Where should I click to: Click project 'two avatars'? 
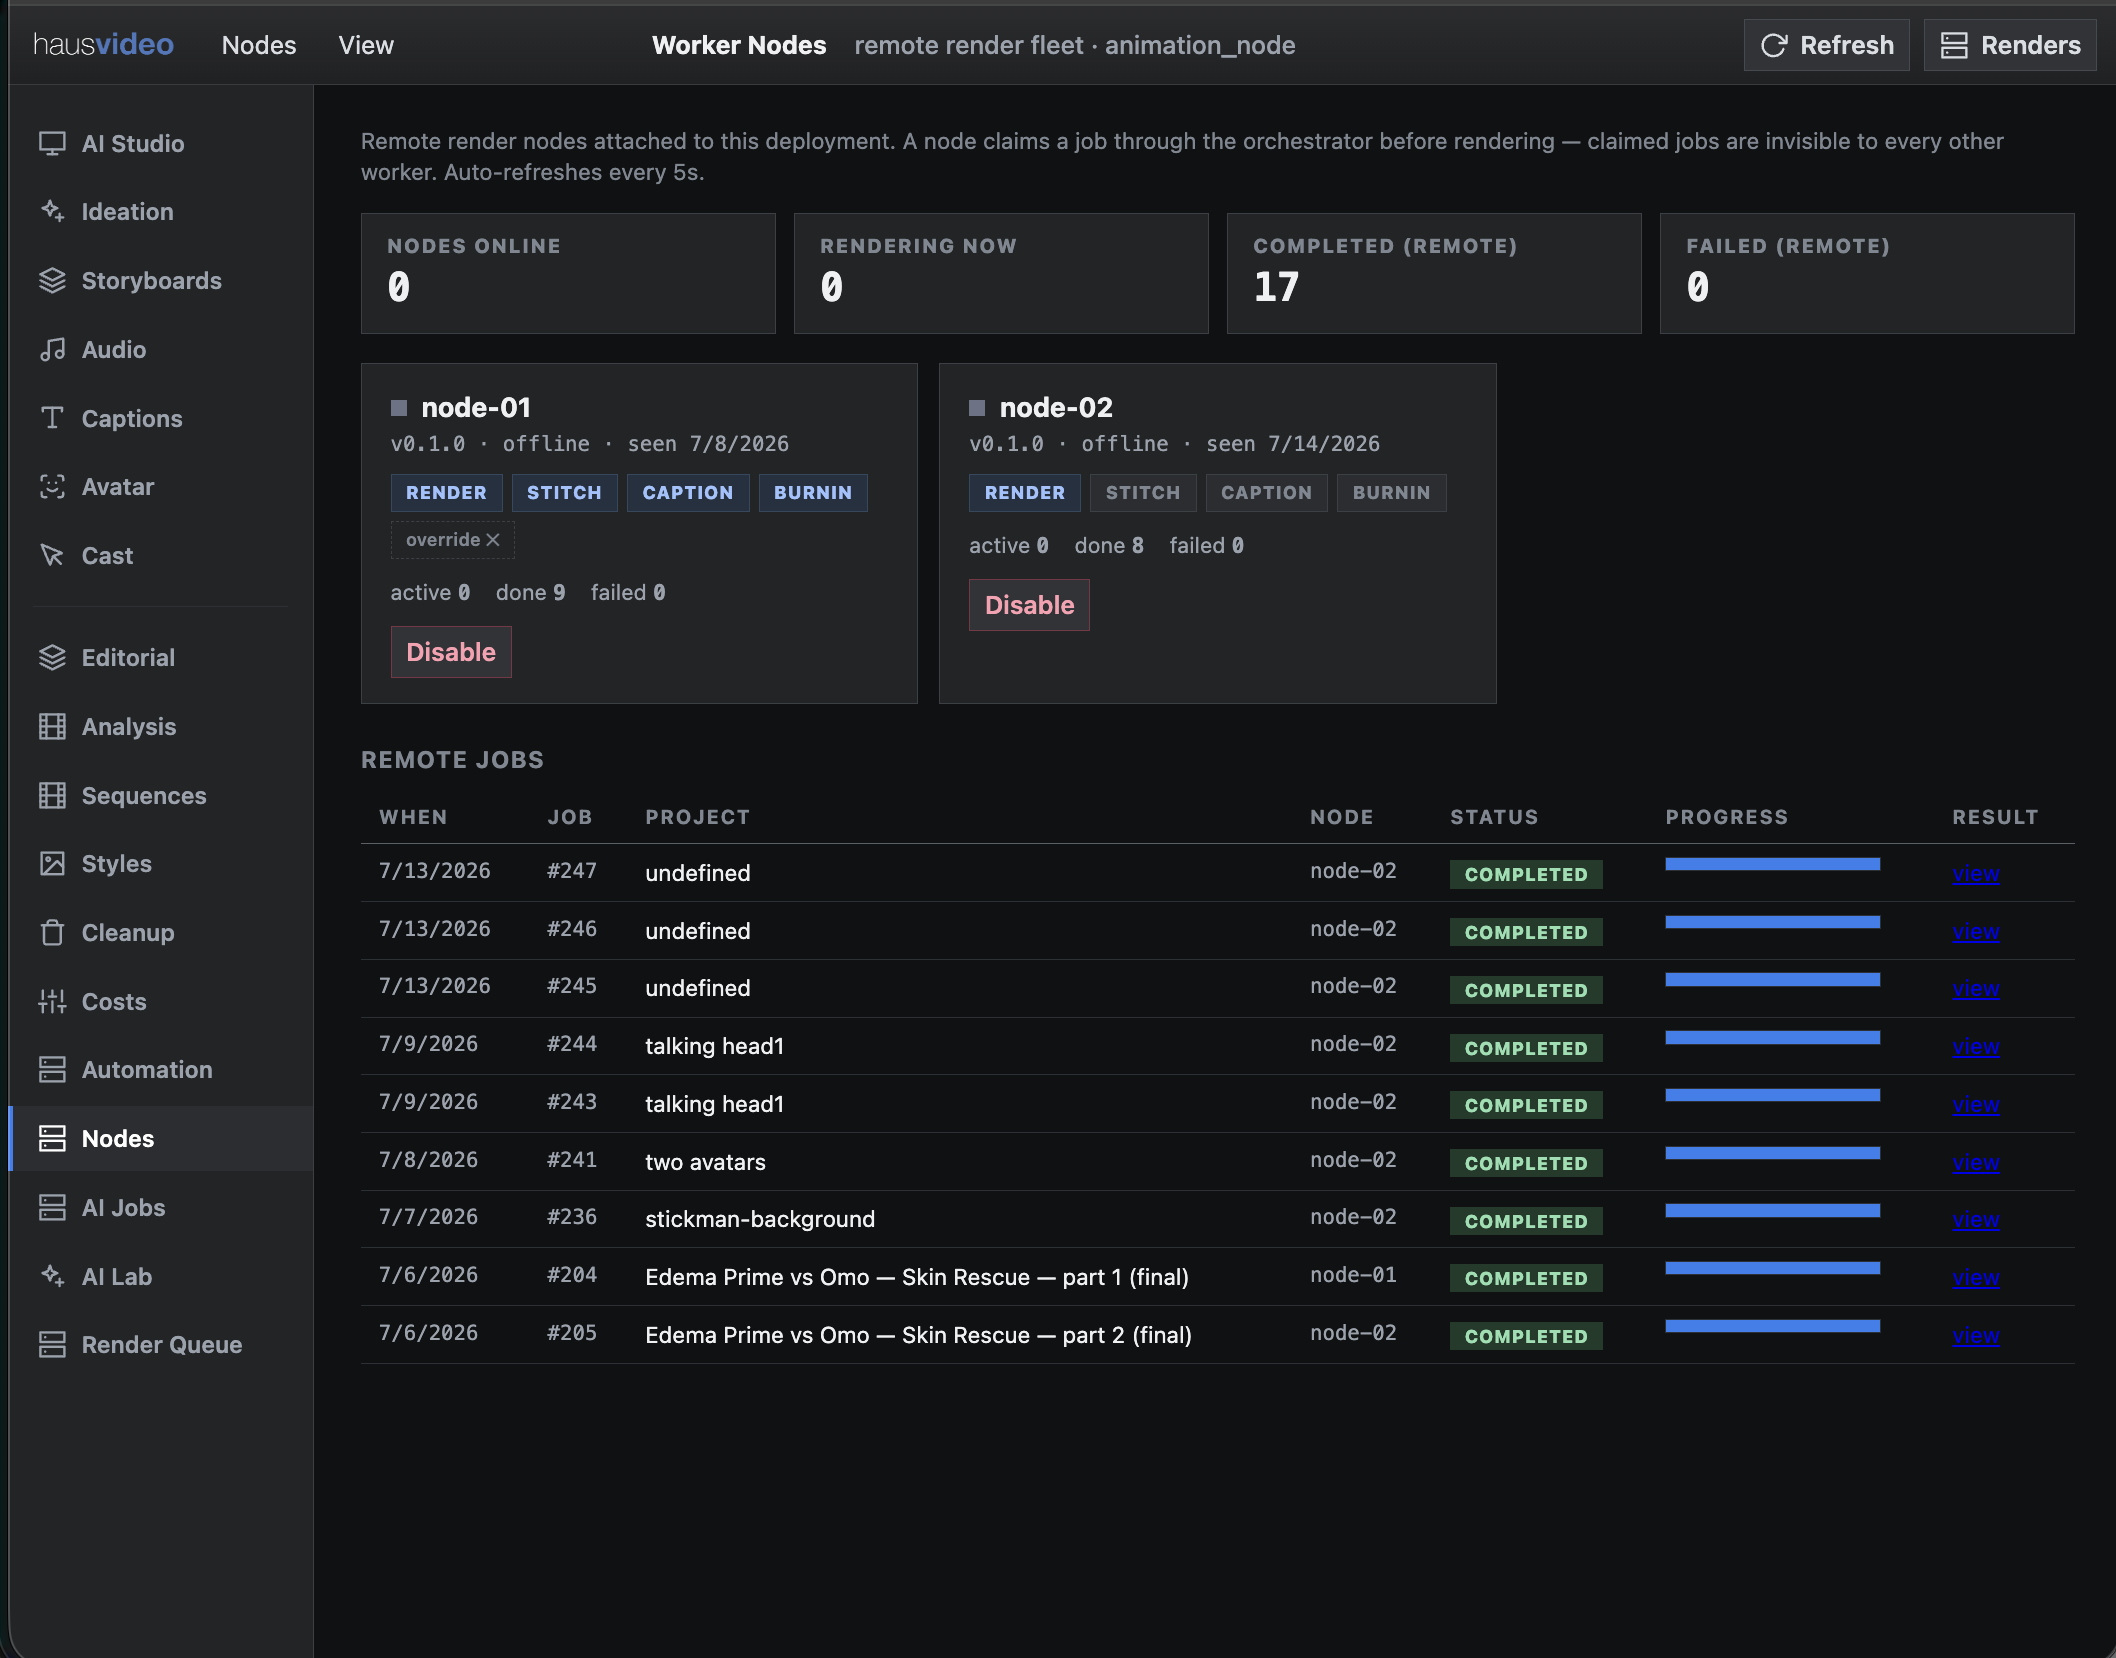705,1162
